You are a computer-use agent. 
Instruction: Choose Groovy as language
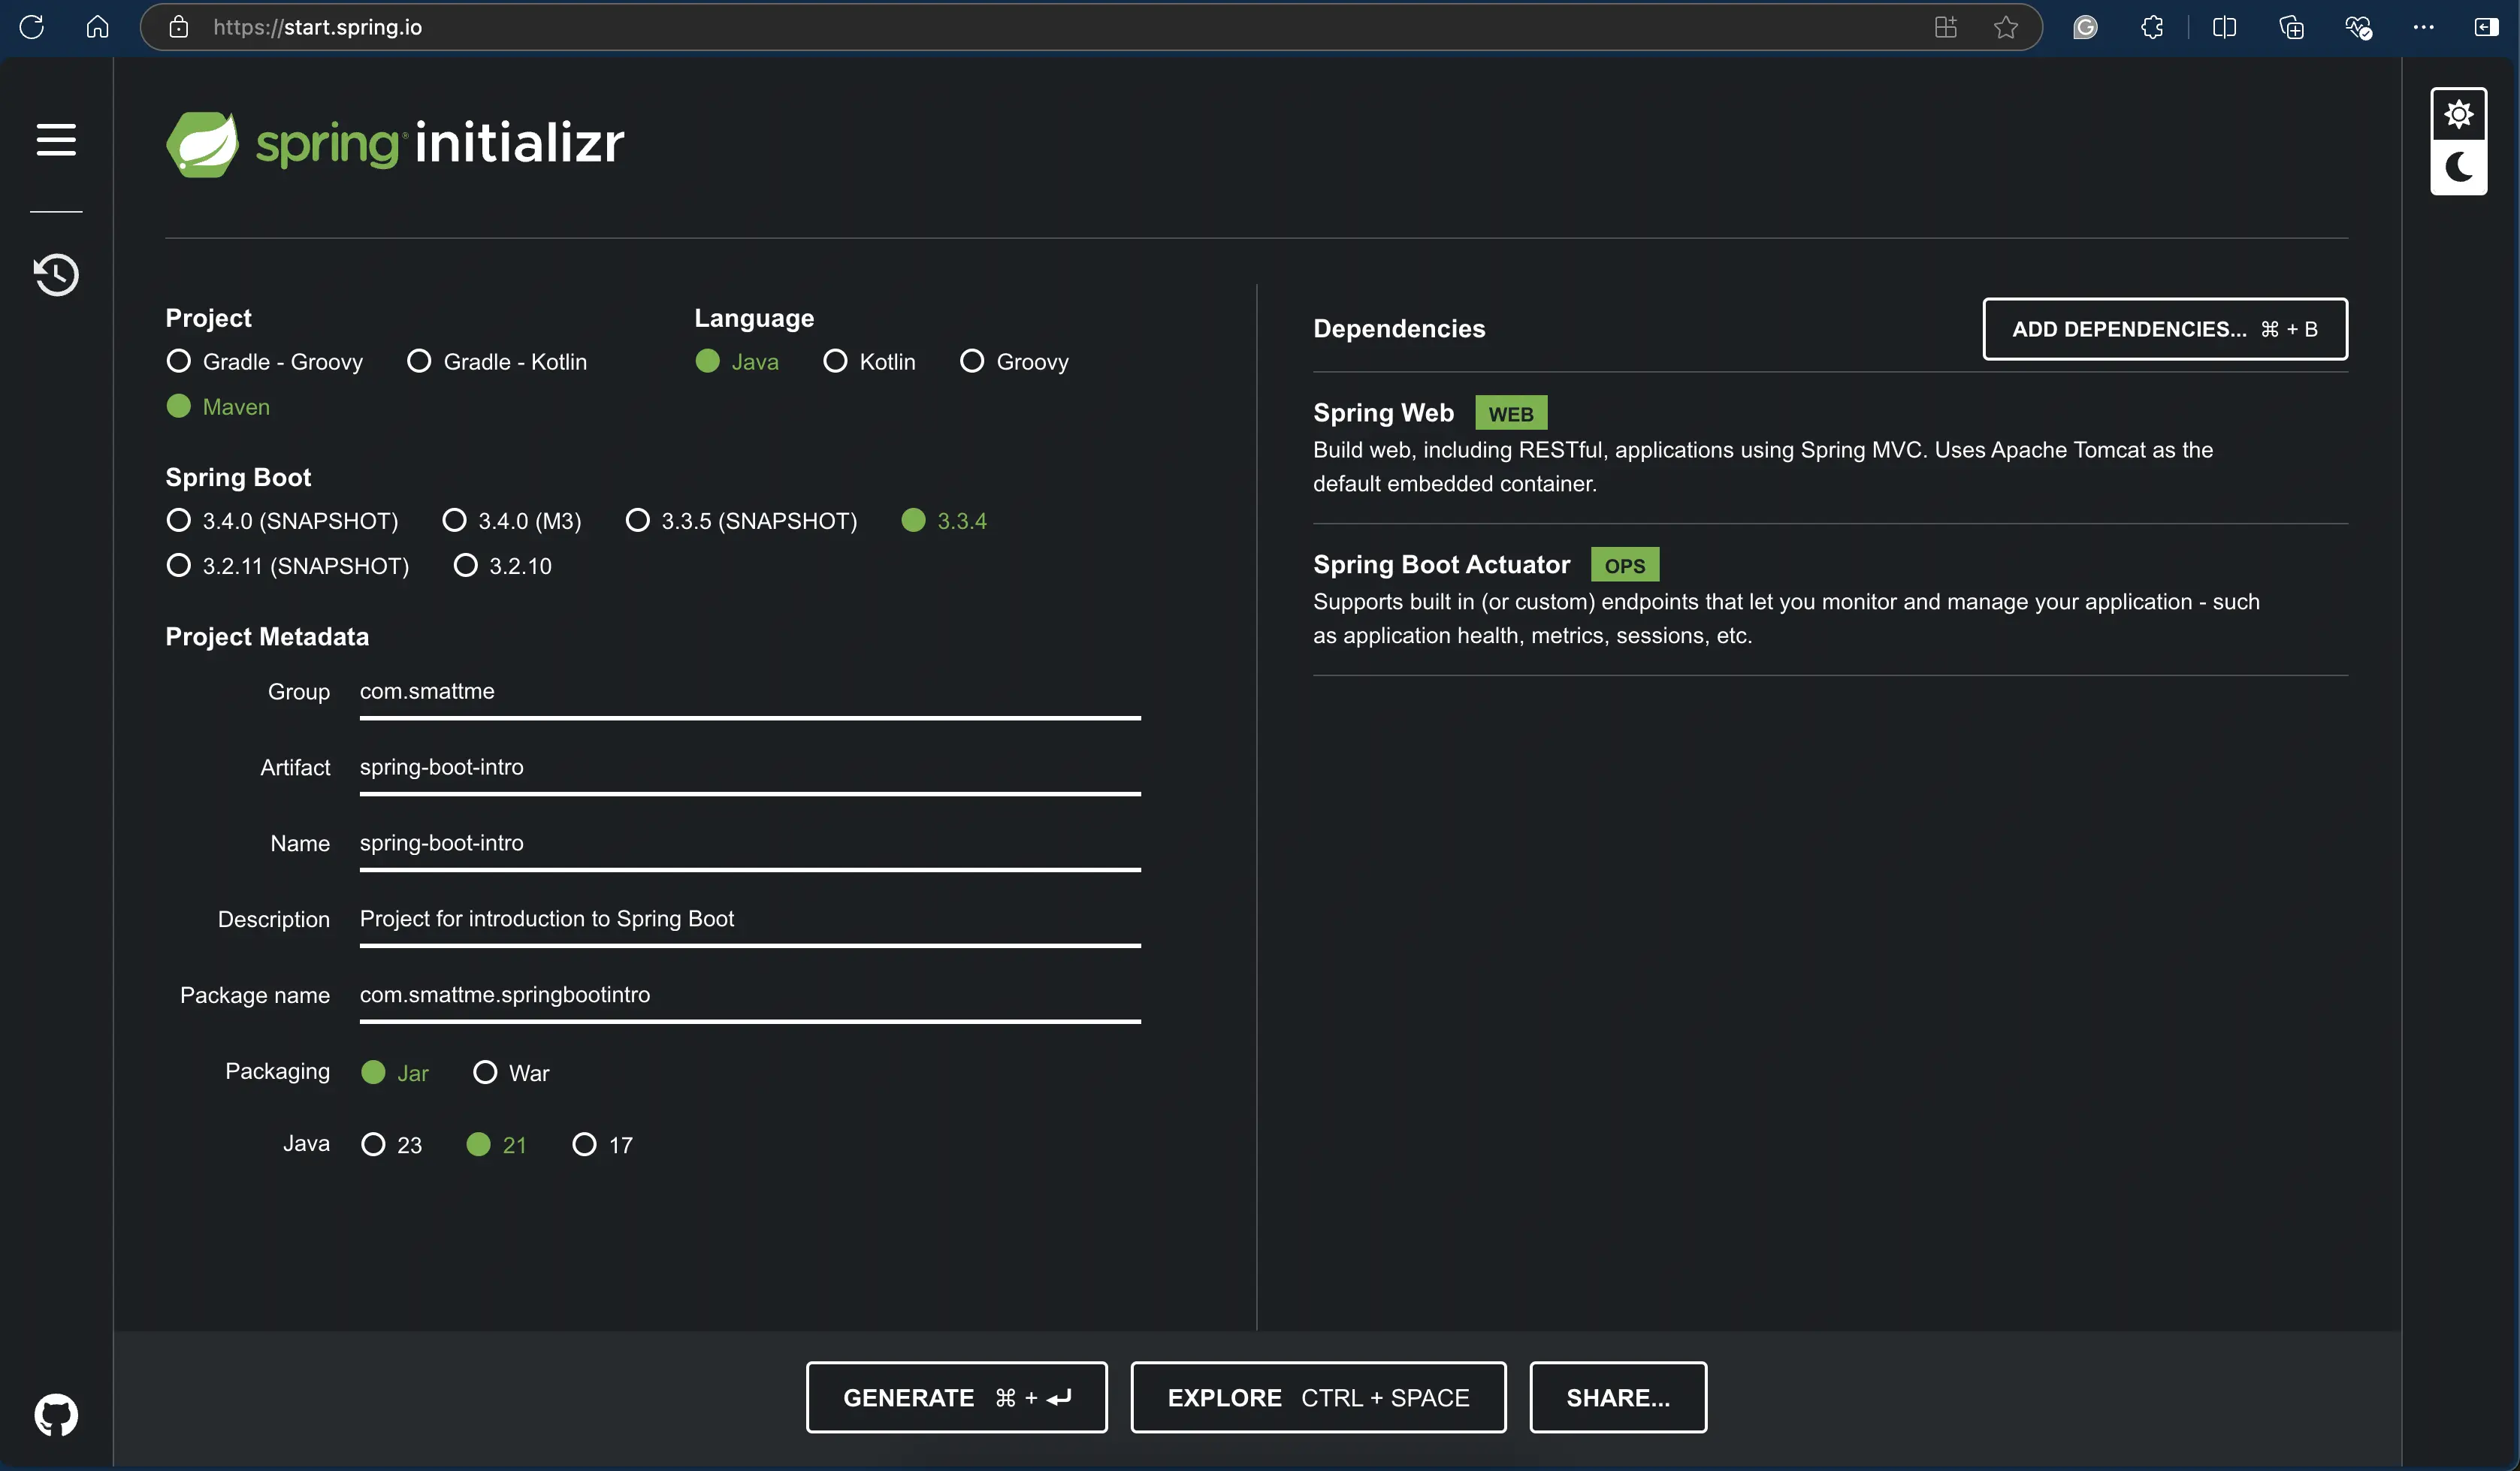tap(1014, 361)
